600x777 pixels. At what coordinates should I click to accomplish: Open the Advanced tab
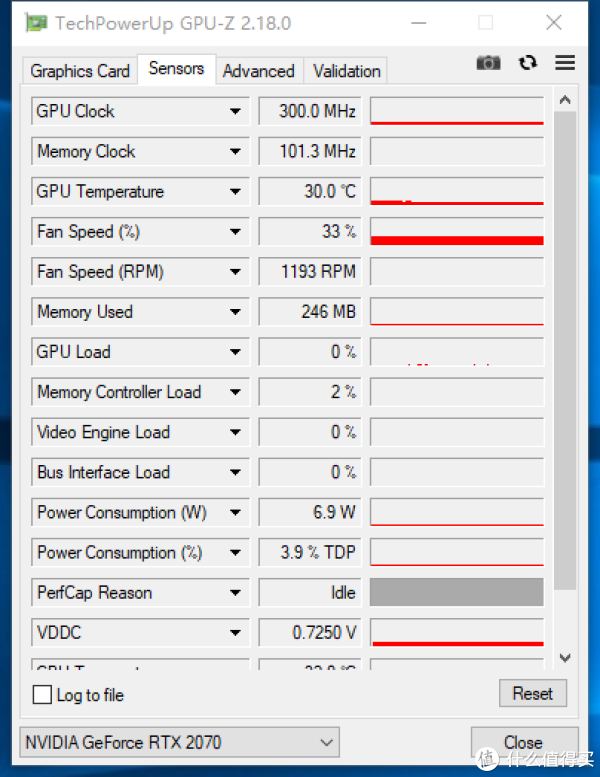point(258,71)
